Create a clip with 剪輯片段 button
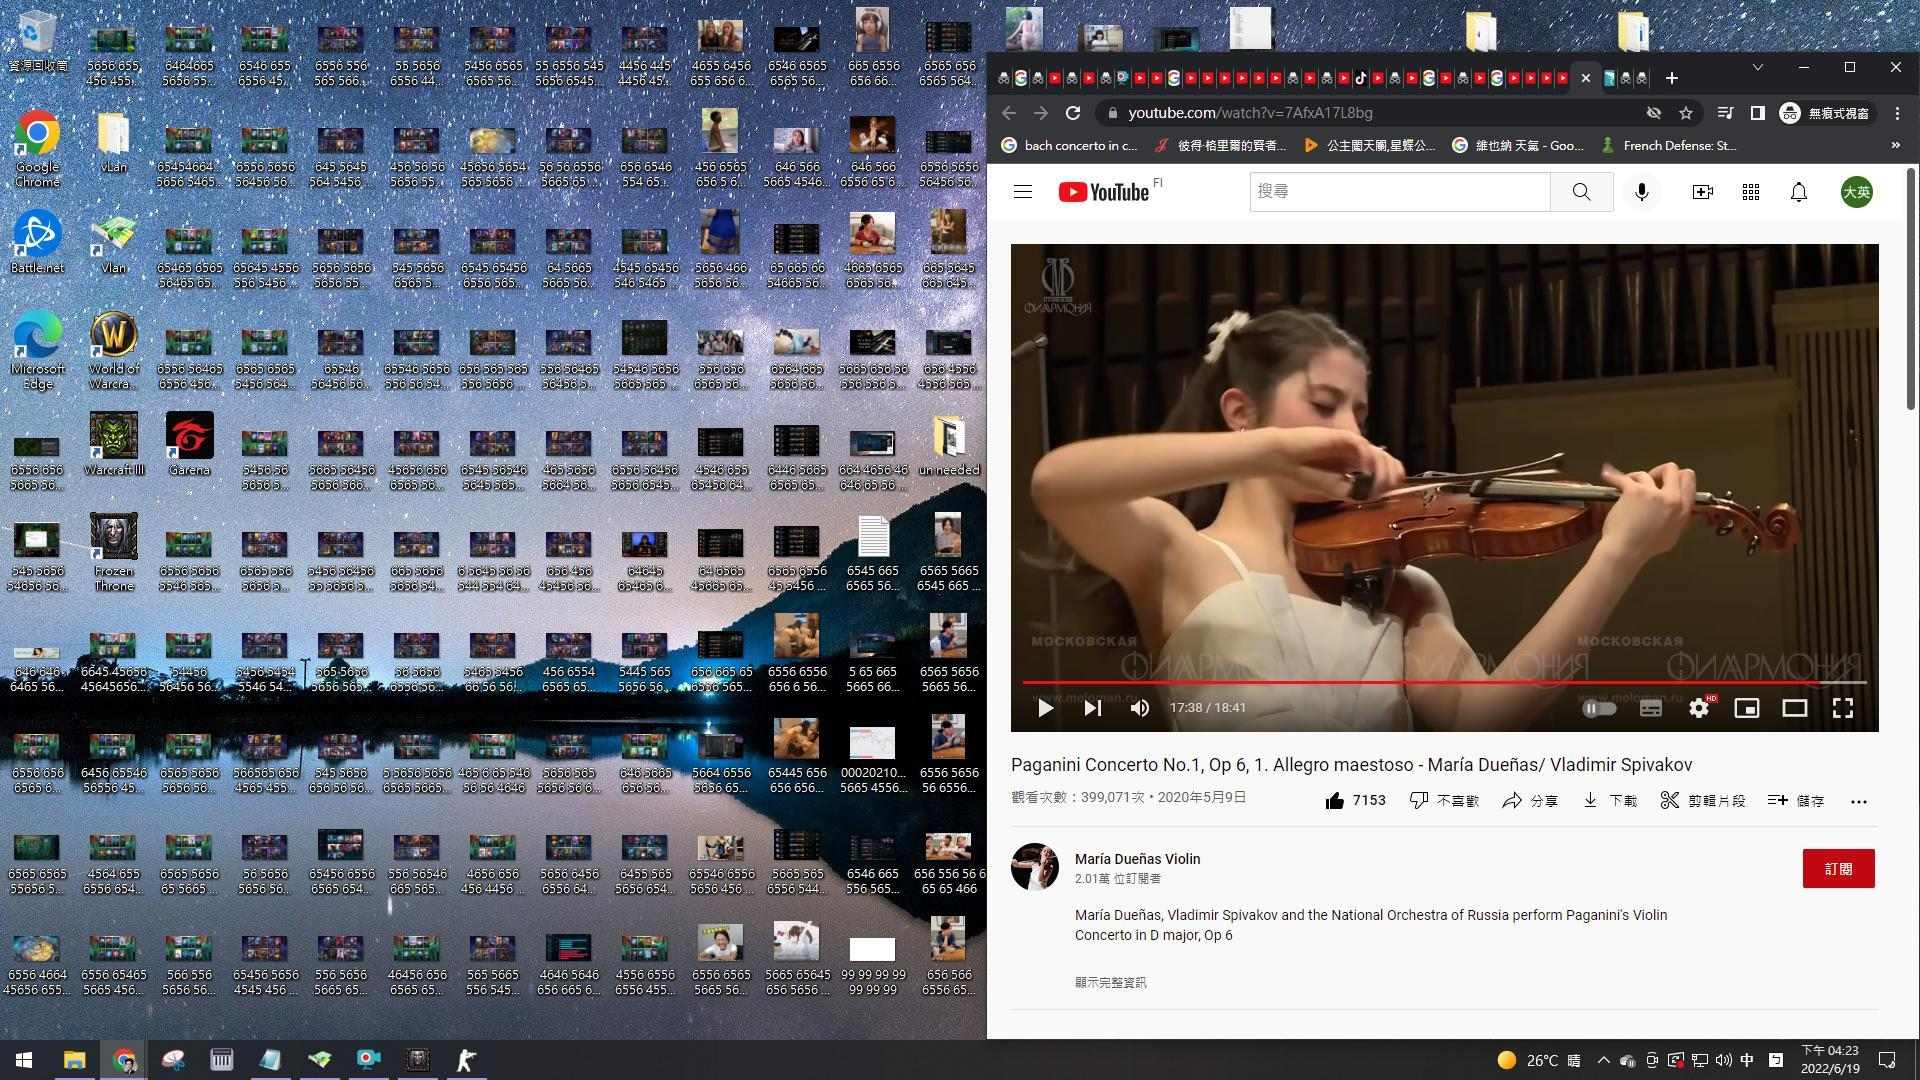The image size is (1920, 1080). (x=1702, y=800)
